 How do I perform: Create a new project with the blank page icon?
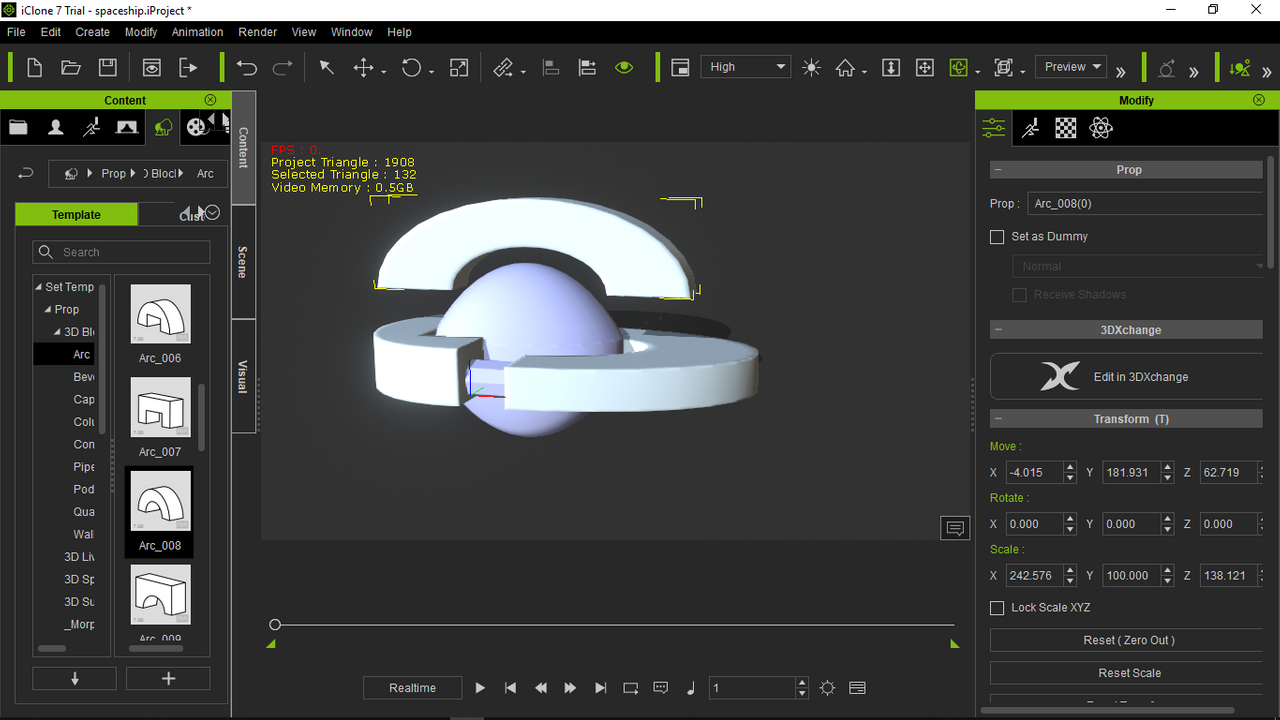pyautogui.click(x=34, y=68)
